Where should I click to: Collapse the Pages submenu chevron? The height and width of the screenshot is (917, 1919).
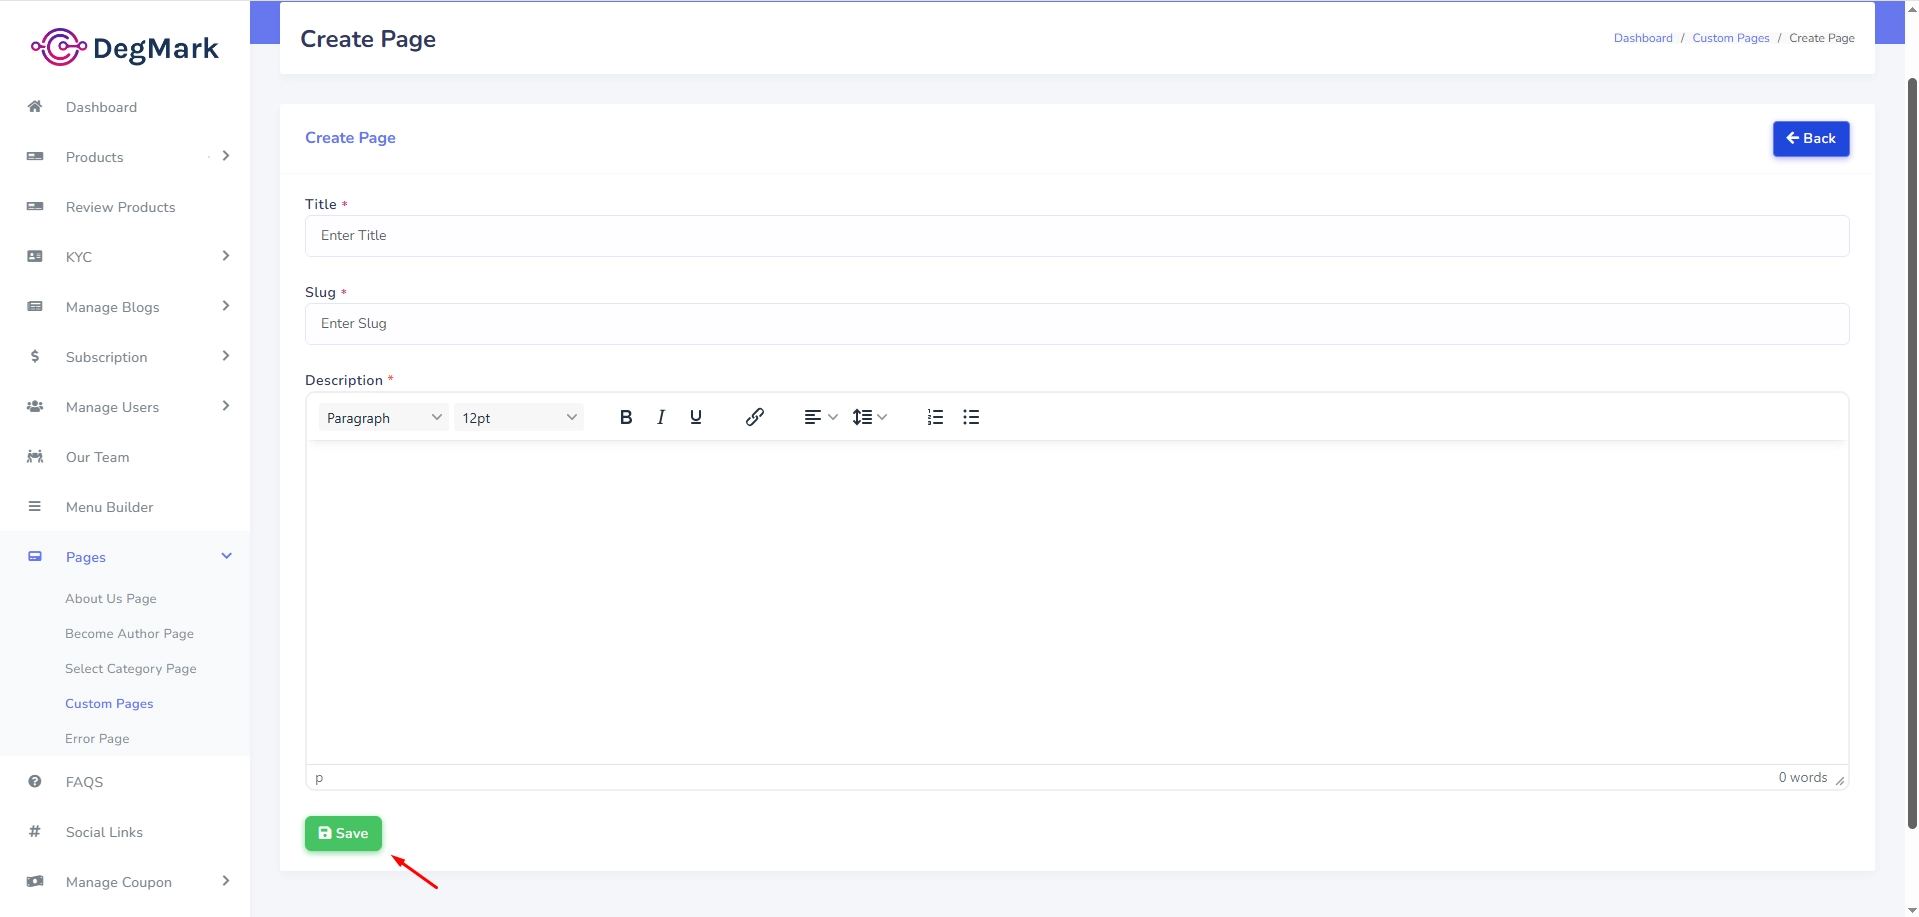coord(226,556)
